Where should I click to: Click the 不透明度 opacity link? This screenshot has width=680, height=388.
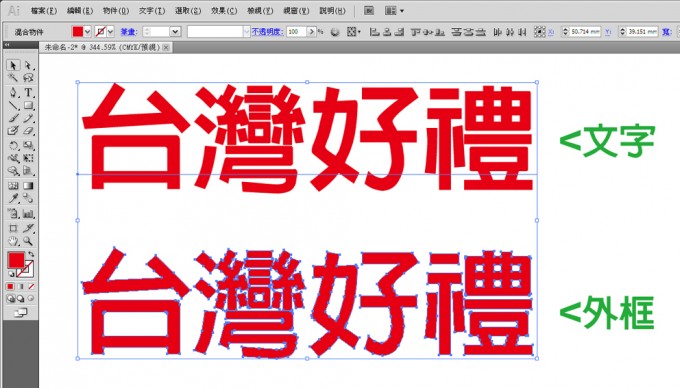tap(267, 32)
